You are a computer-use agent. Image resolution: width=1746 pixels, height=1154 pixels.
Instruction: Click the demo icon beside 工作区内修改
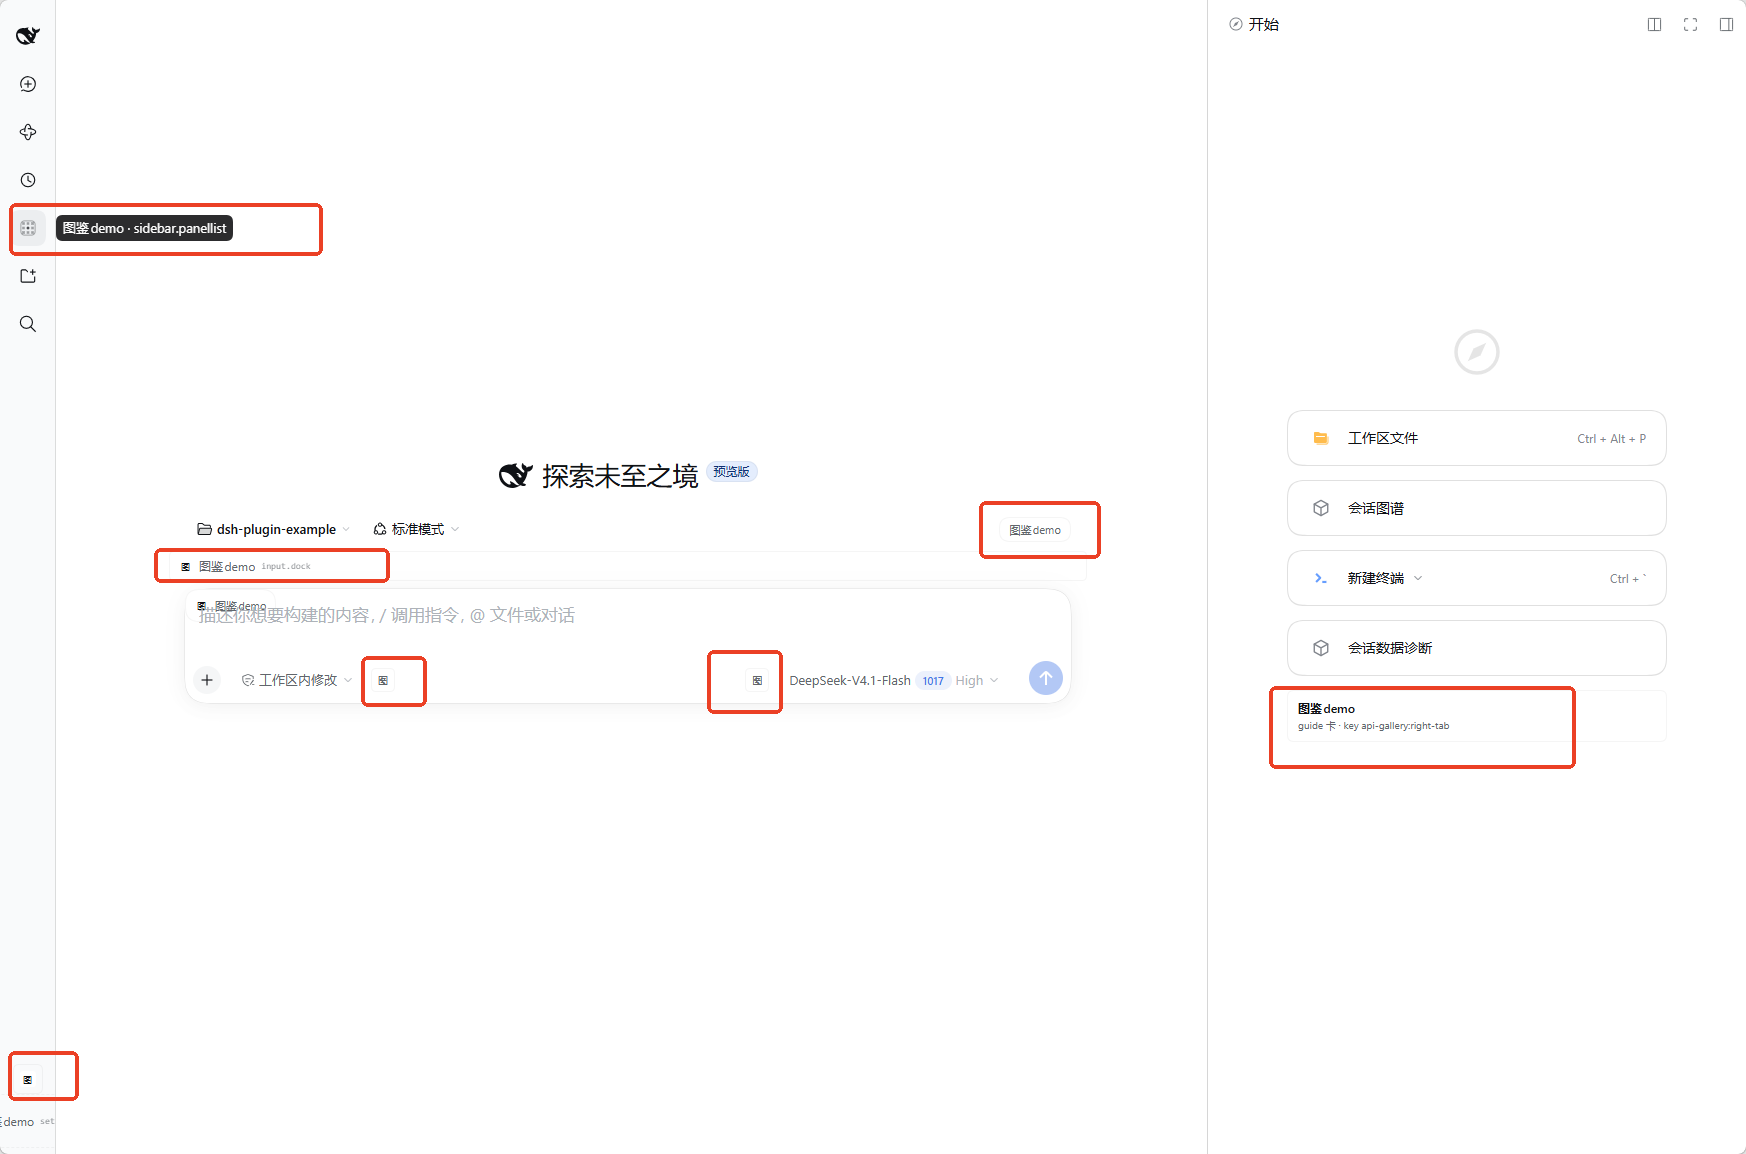[x=383, y=680]
